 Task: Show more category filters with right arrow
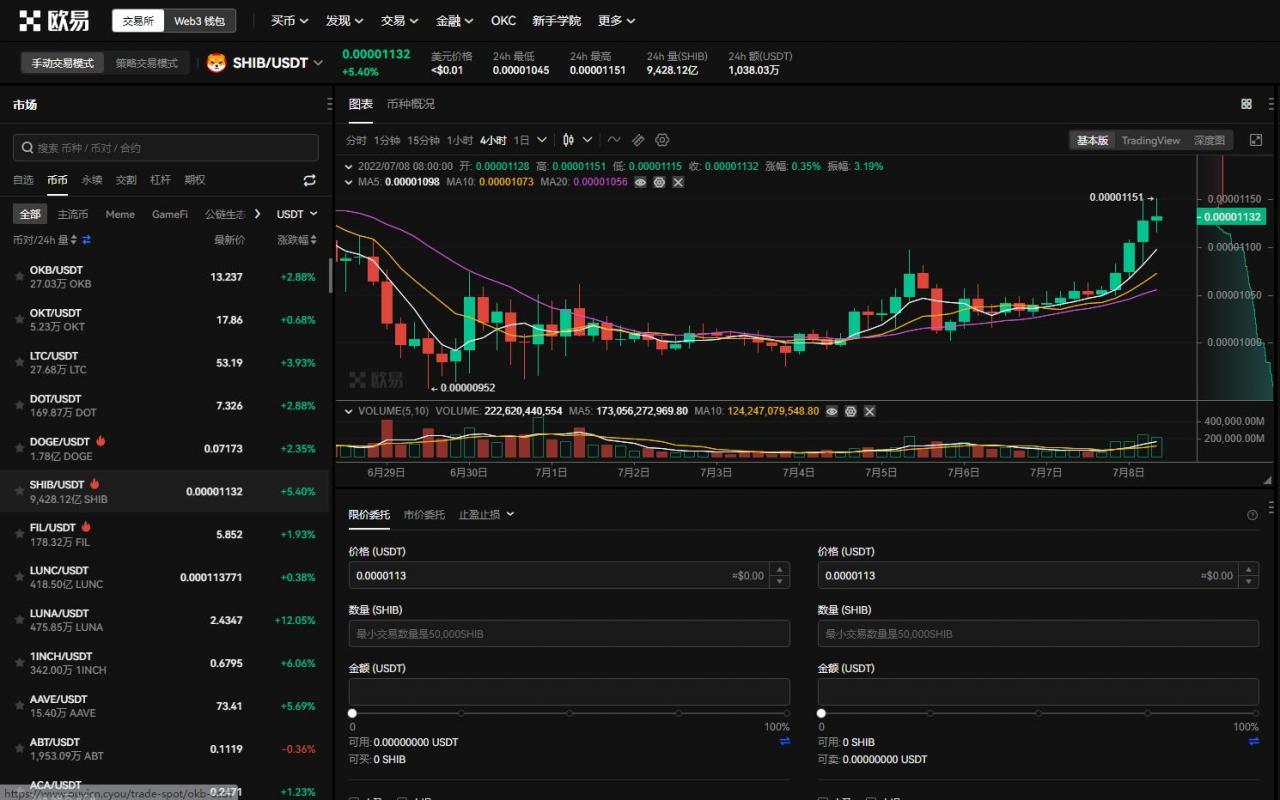tap(258, 214)
